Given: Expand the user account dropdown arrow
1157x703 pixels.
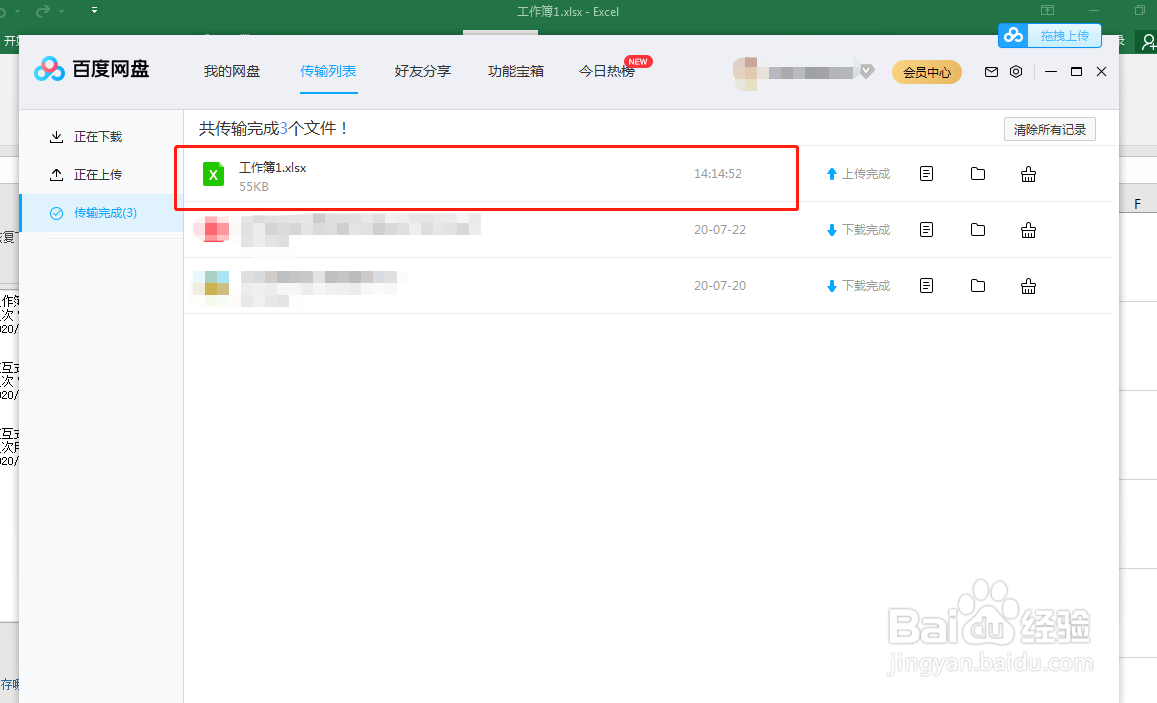Looking at the screenshot, I should 867,72.
